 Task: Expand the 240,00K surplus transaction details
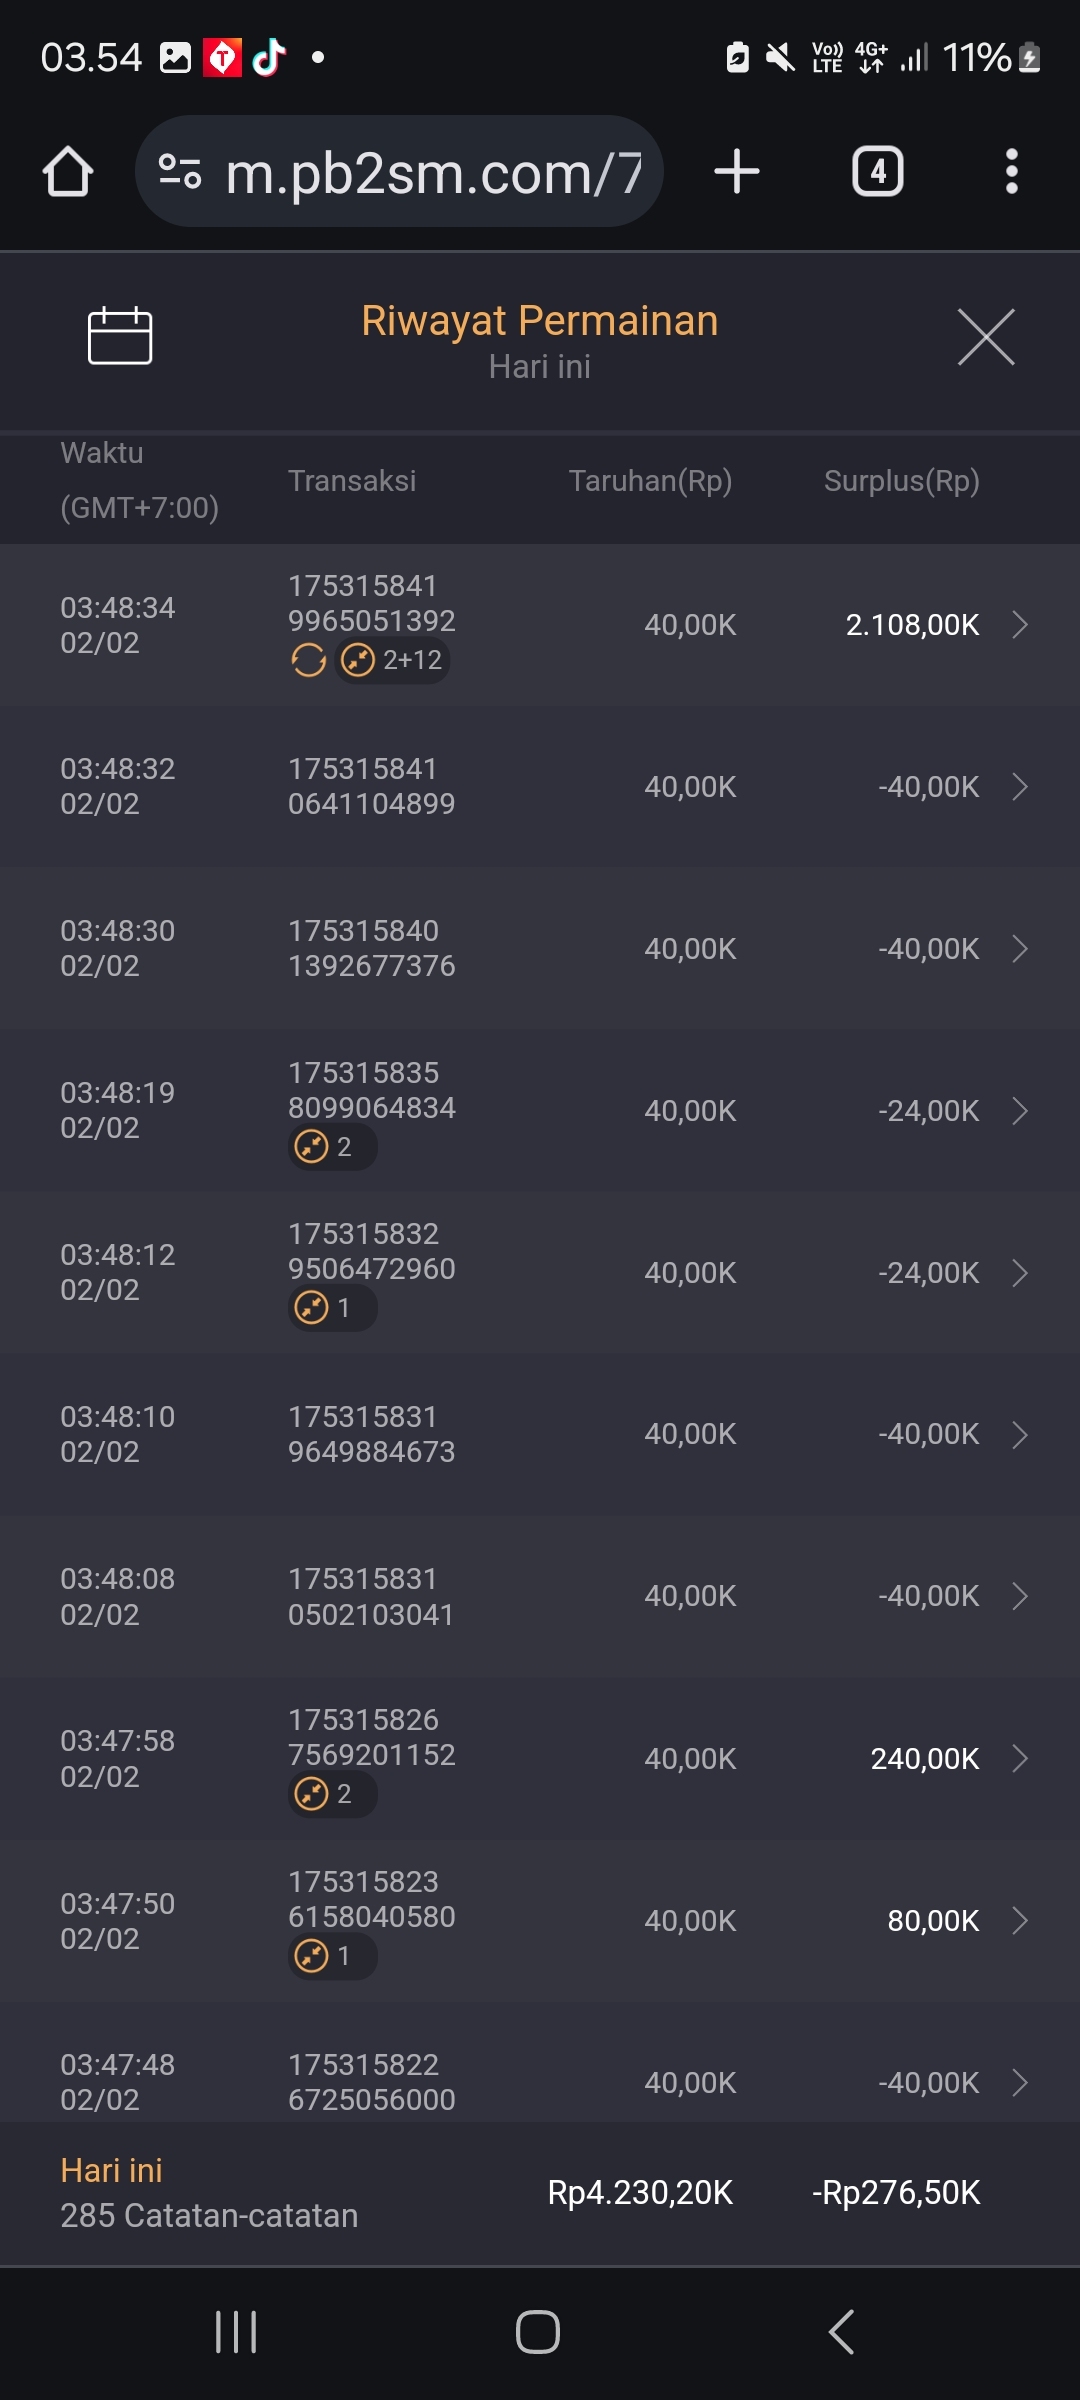click(1020, 1758)
